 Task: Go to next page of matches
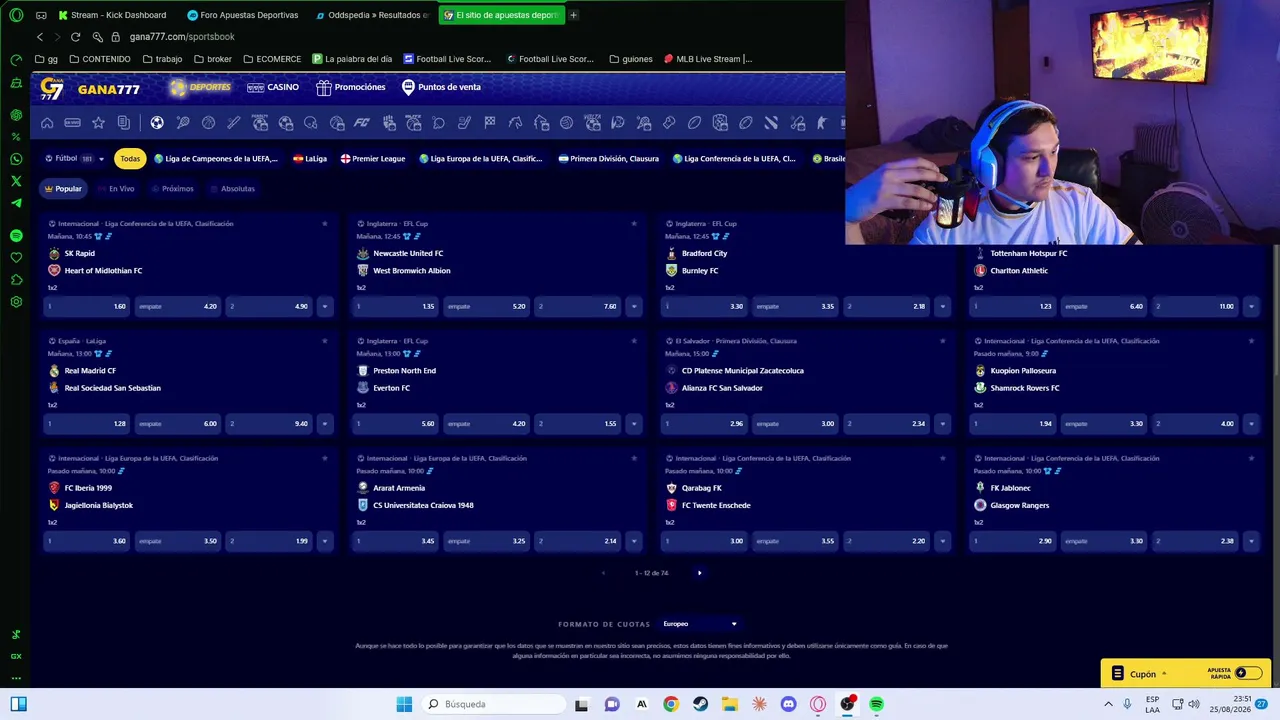click(699, 573)
